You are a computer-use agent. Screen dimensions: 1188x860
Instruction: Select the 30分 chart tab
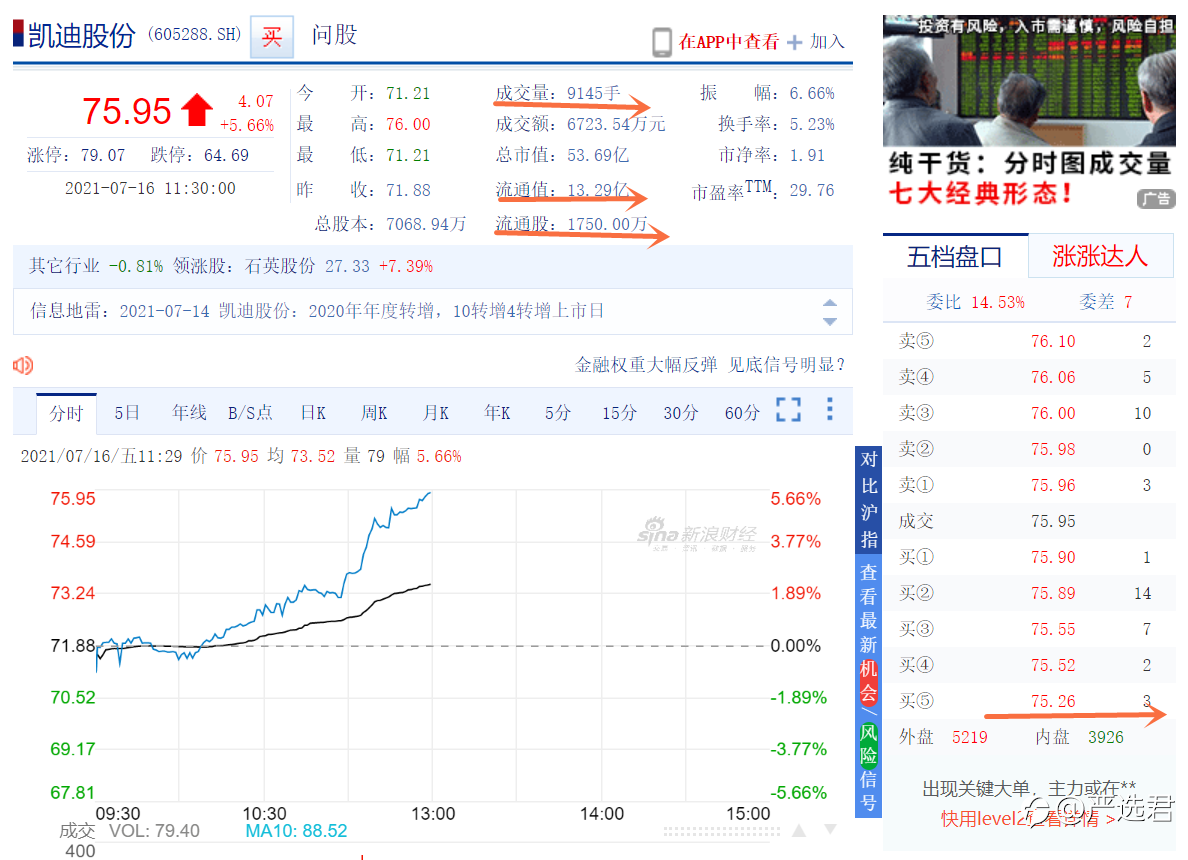(x=680, y=413)
